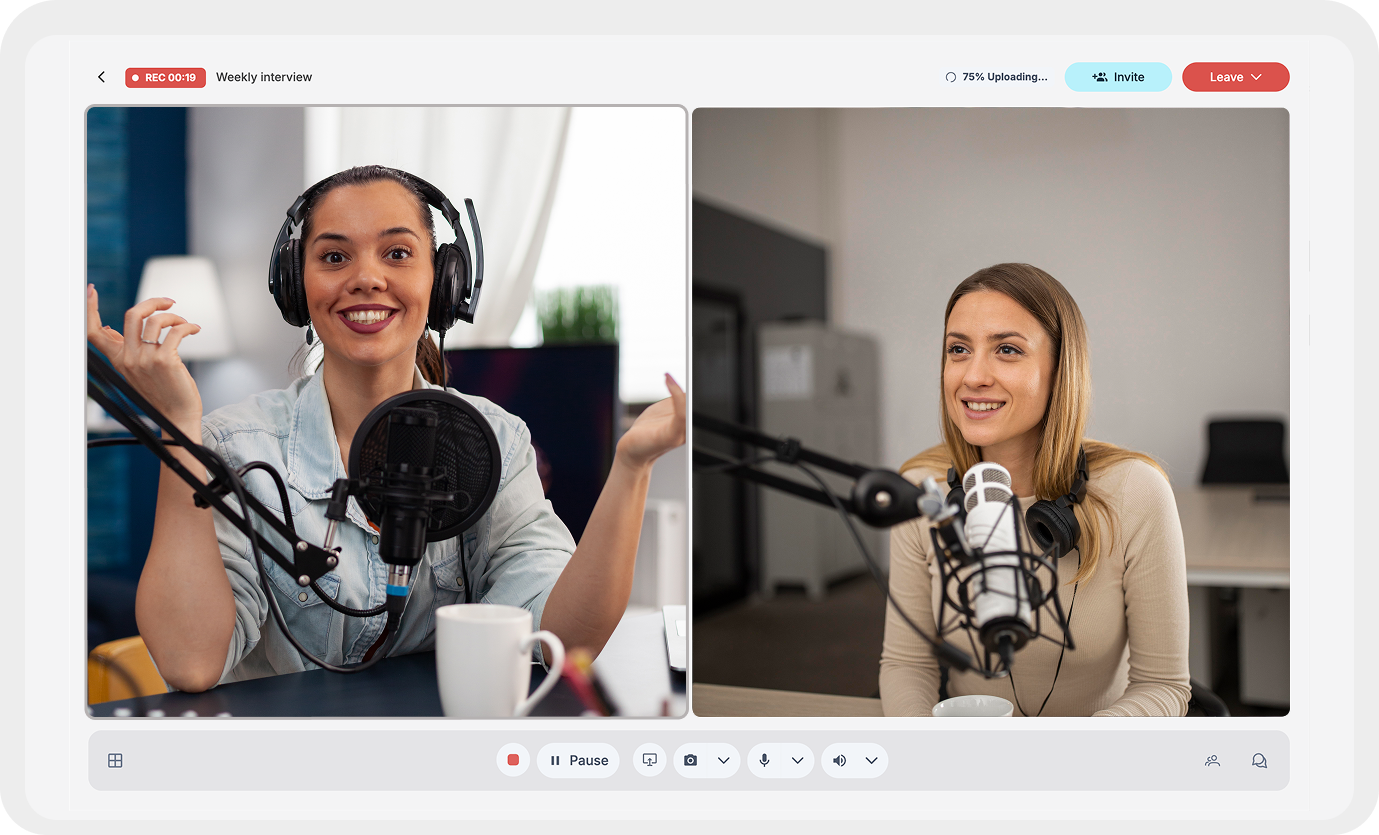This screenshot has height=835, width=1379.
Task: Click the Weekly interview session title
Action: point(264,77)
